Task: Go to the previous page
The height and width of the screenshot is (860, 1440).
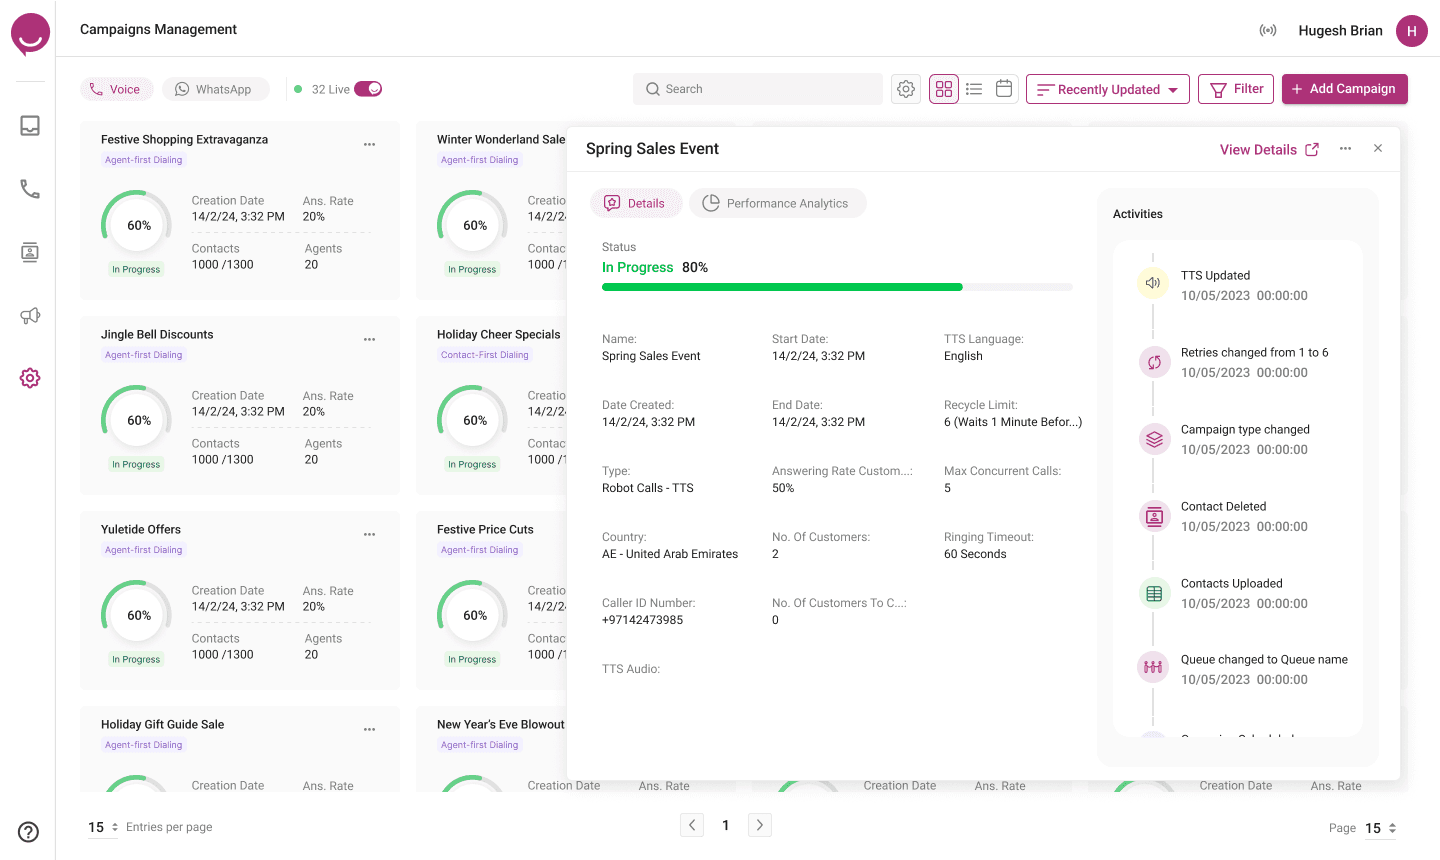Action: [692, 825]
